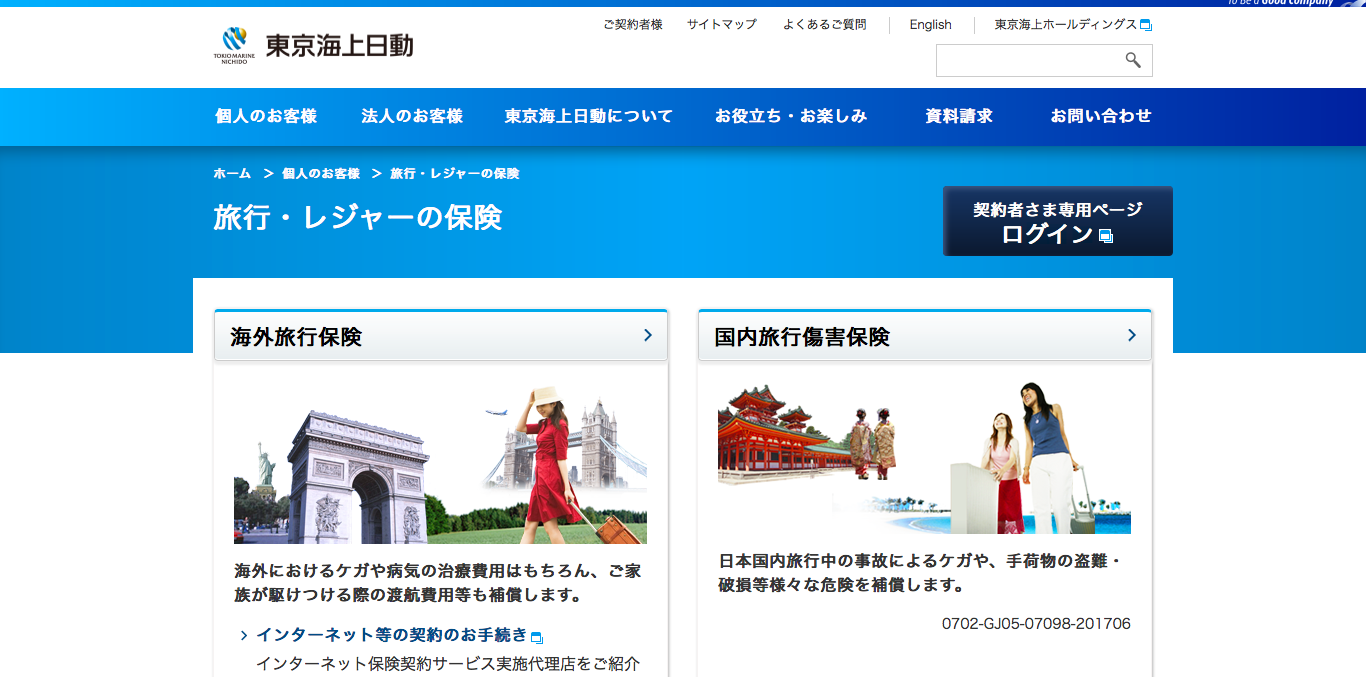The image size is (1366, 677).
Task: Click the 旅行・レジャーの保険 page title
Action: [x=358, y=218]
